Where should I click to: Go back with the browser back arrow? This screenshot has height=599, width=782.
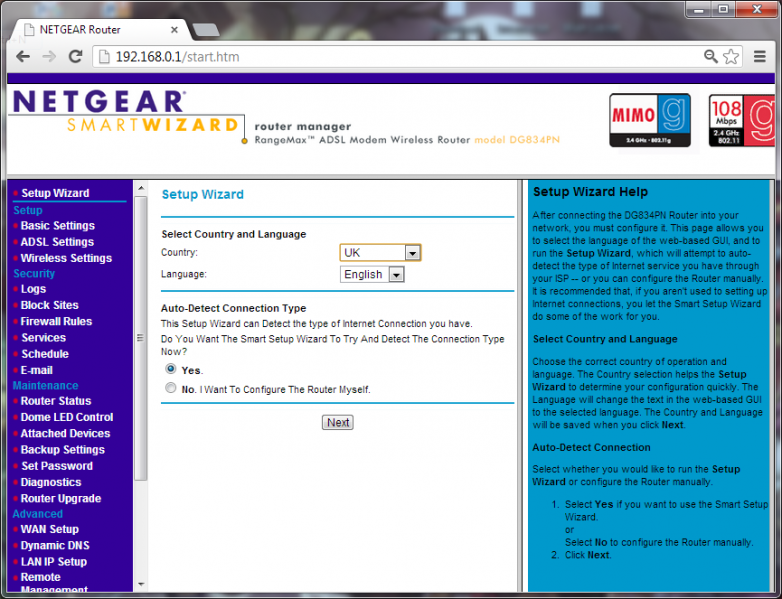coord(23,56)
